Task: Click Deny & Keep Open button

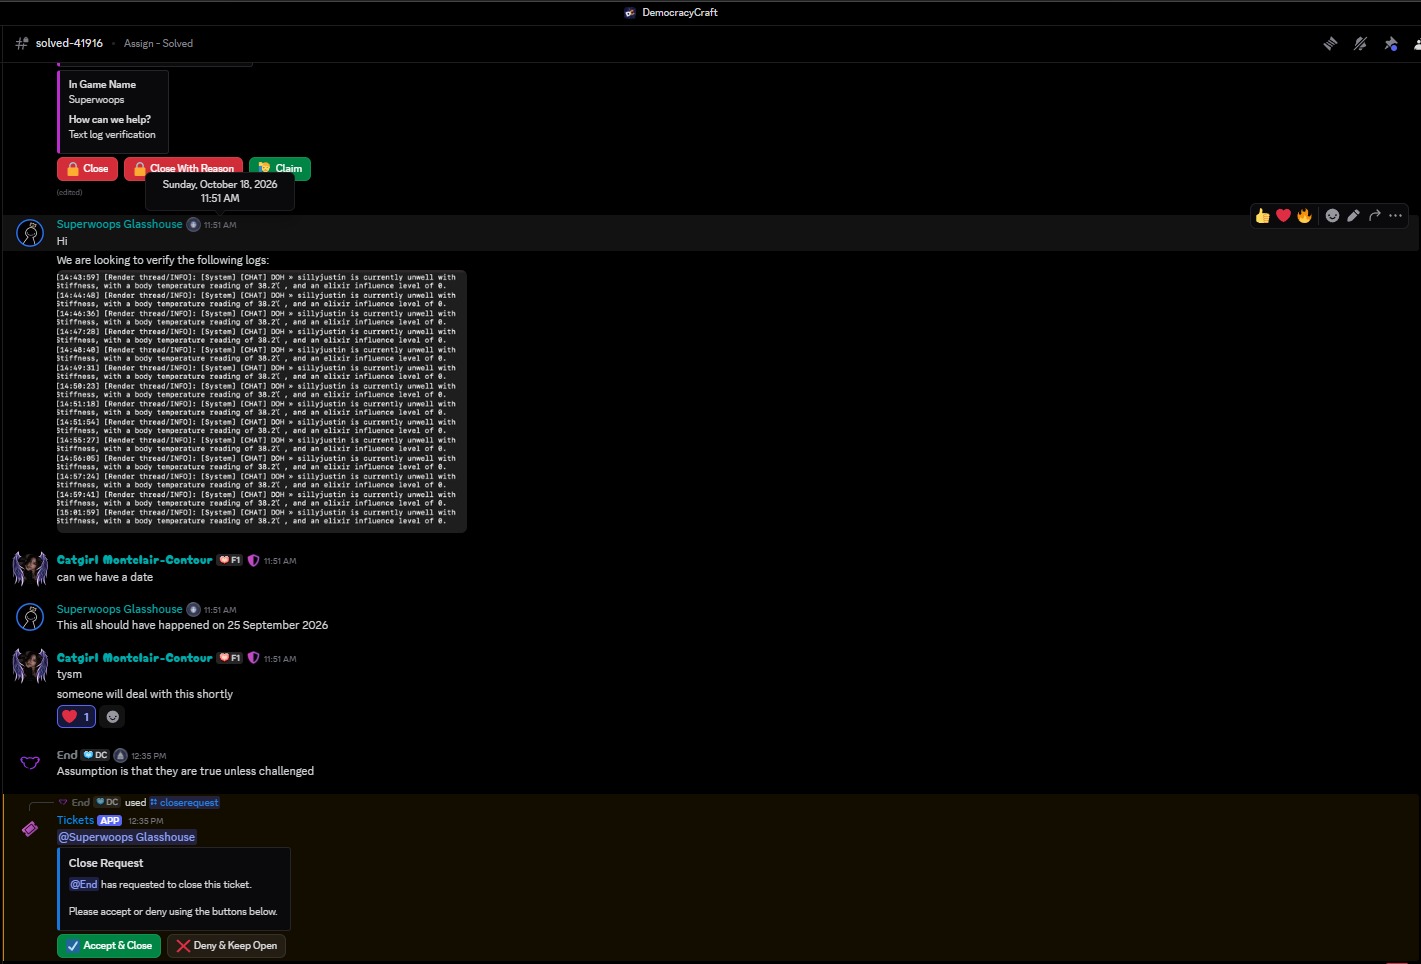Action: 226,946
